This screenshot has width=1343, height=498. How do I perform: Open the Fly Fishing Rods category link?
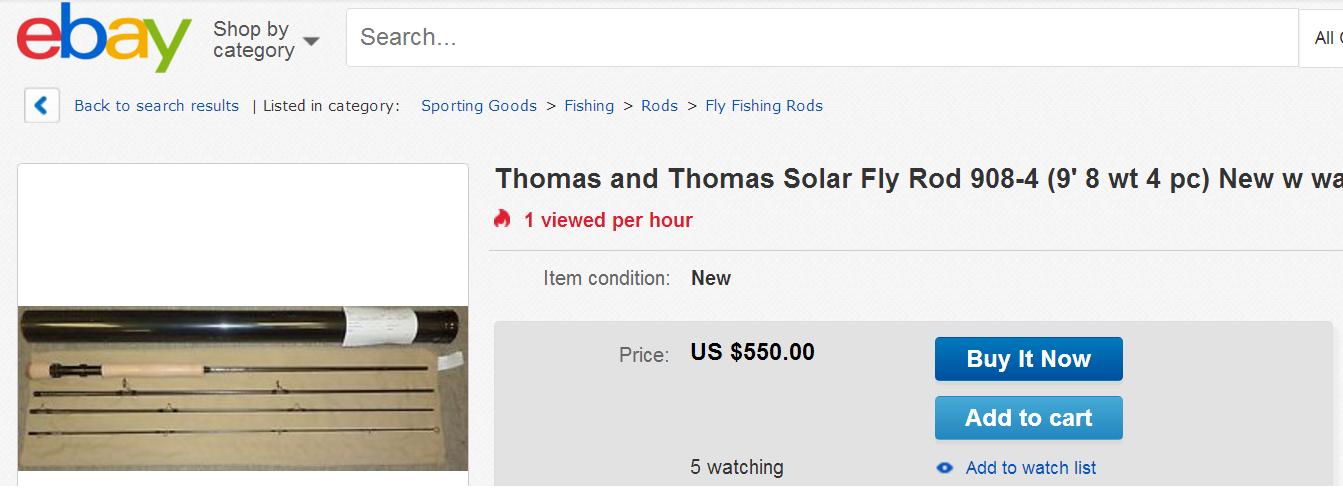point(764,106)
